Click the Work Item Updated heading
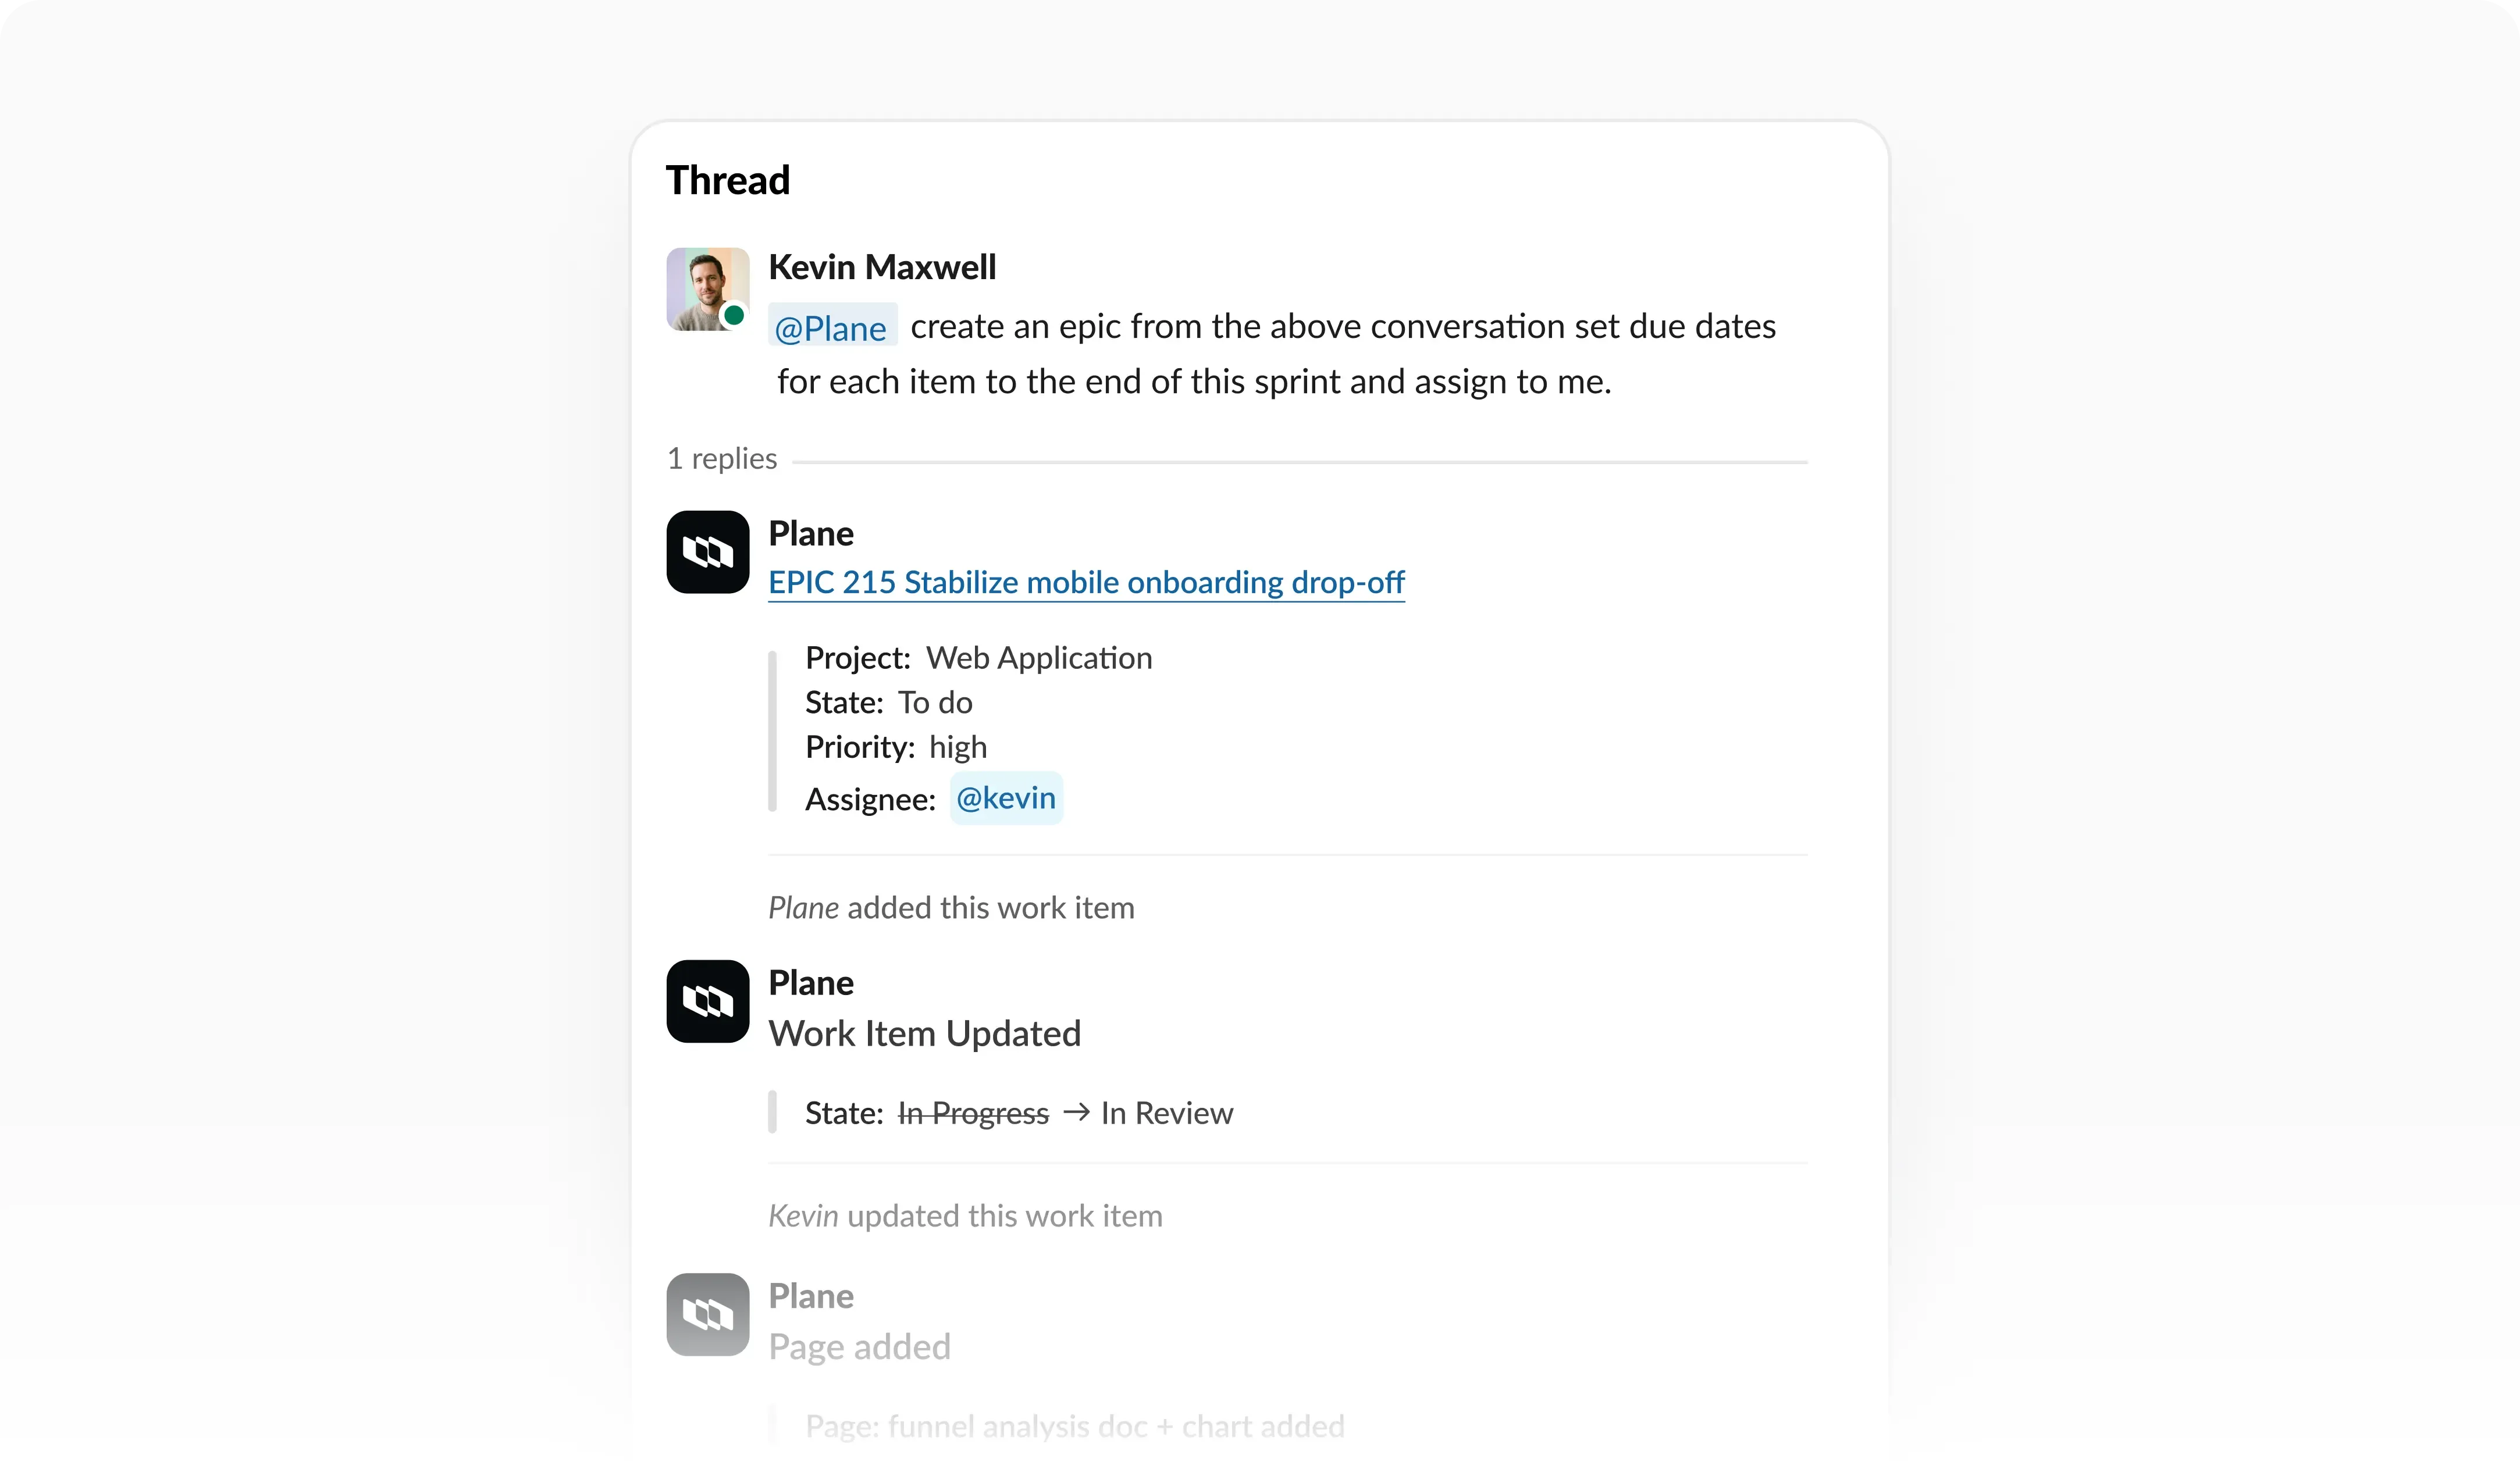The image size is (2520, 1476). (x=924, y=1033)
